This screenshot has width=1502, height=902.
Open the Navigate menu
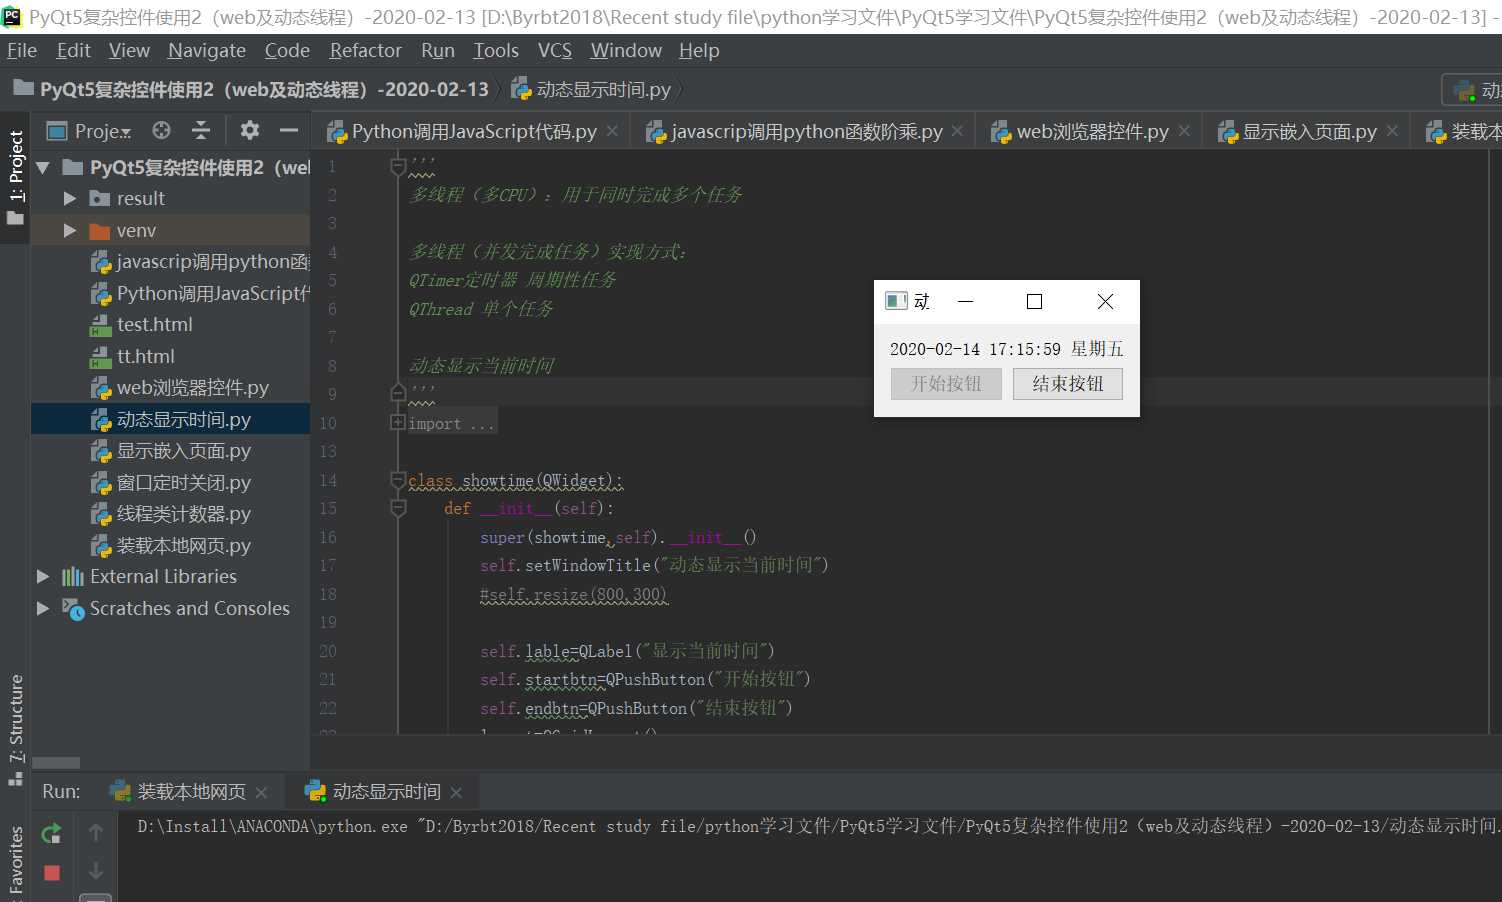(207, 50)
